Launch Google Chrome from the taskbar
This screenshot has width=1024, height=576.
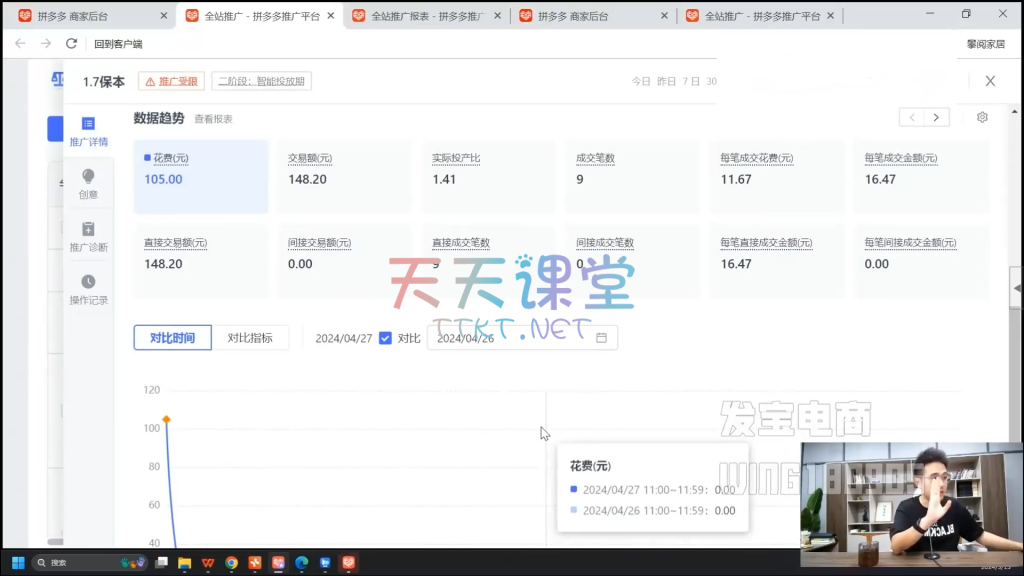point(231,563)
